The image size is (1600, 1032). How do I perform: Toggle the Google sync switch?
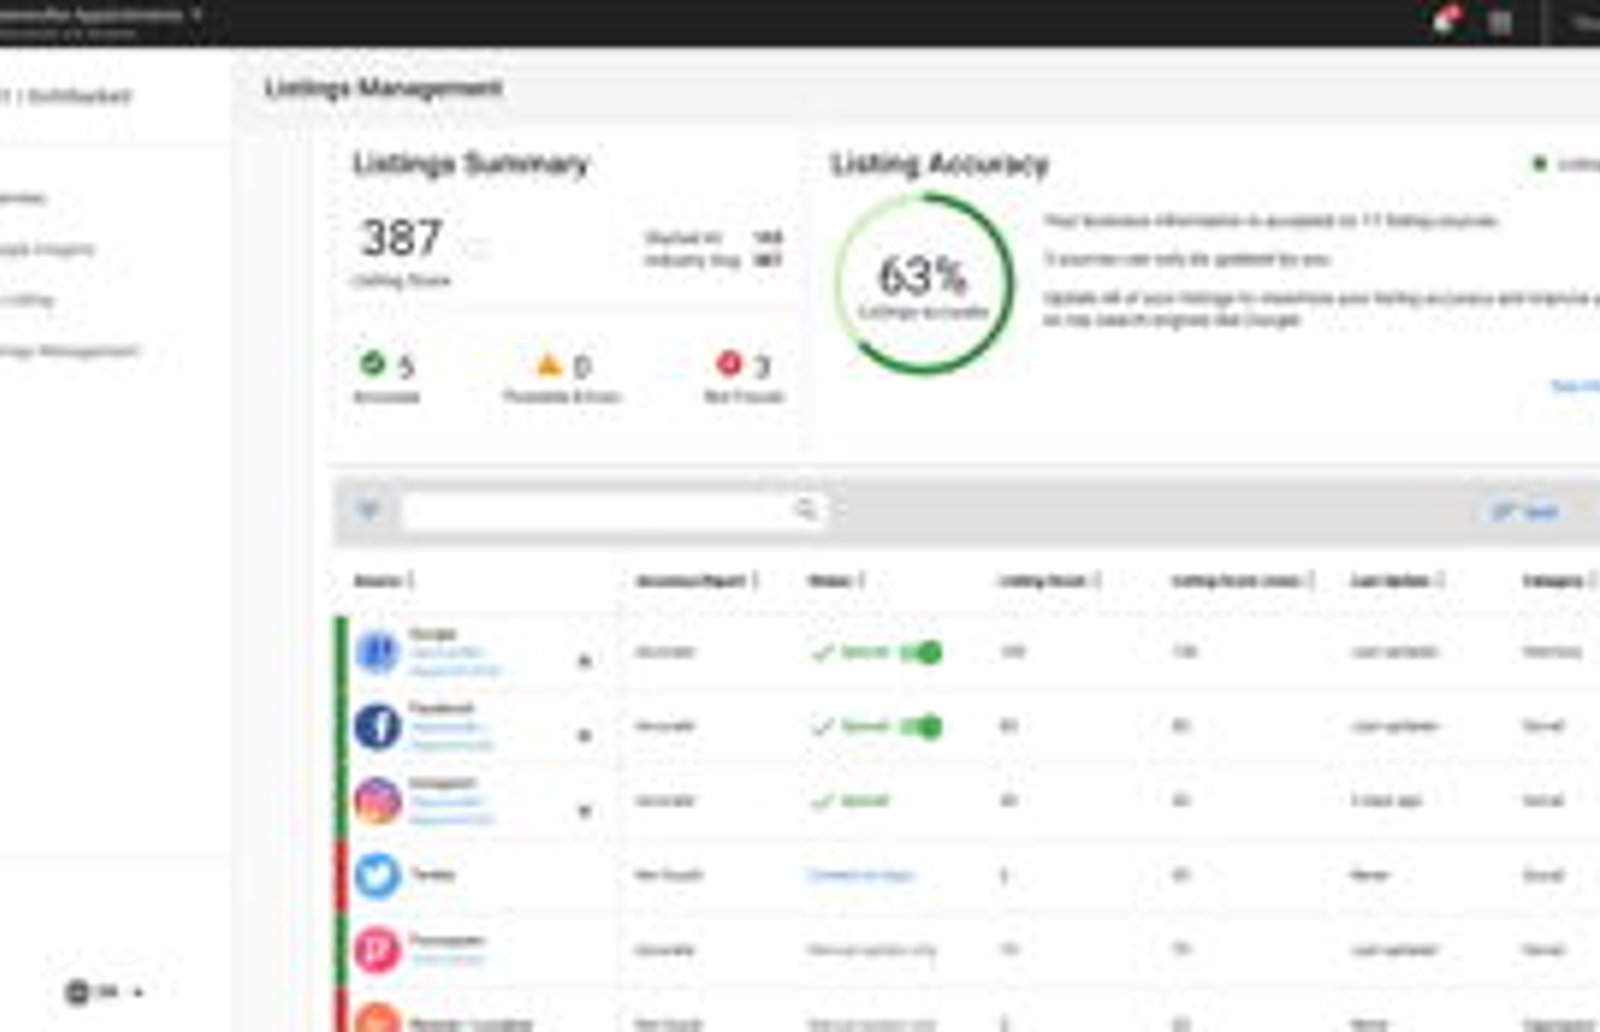point(921,653)
